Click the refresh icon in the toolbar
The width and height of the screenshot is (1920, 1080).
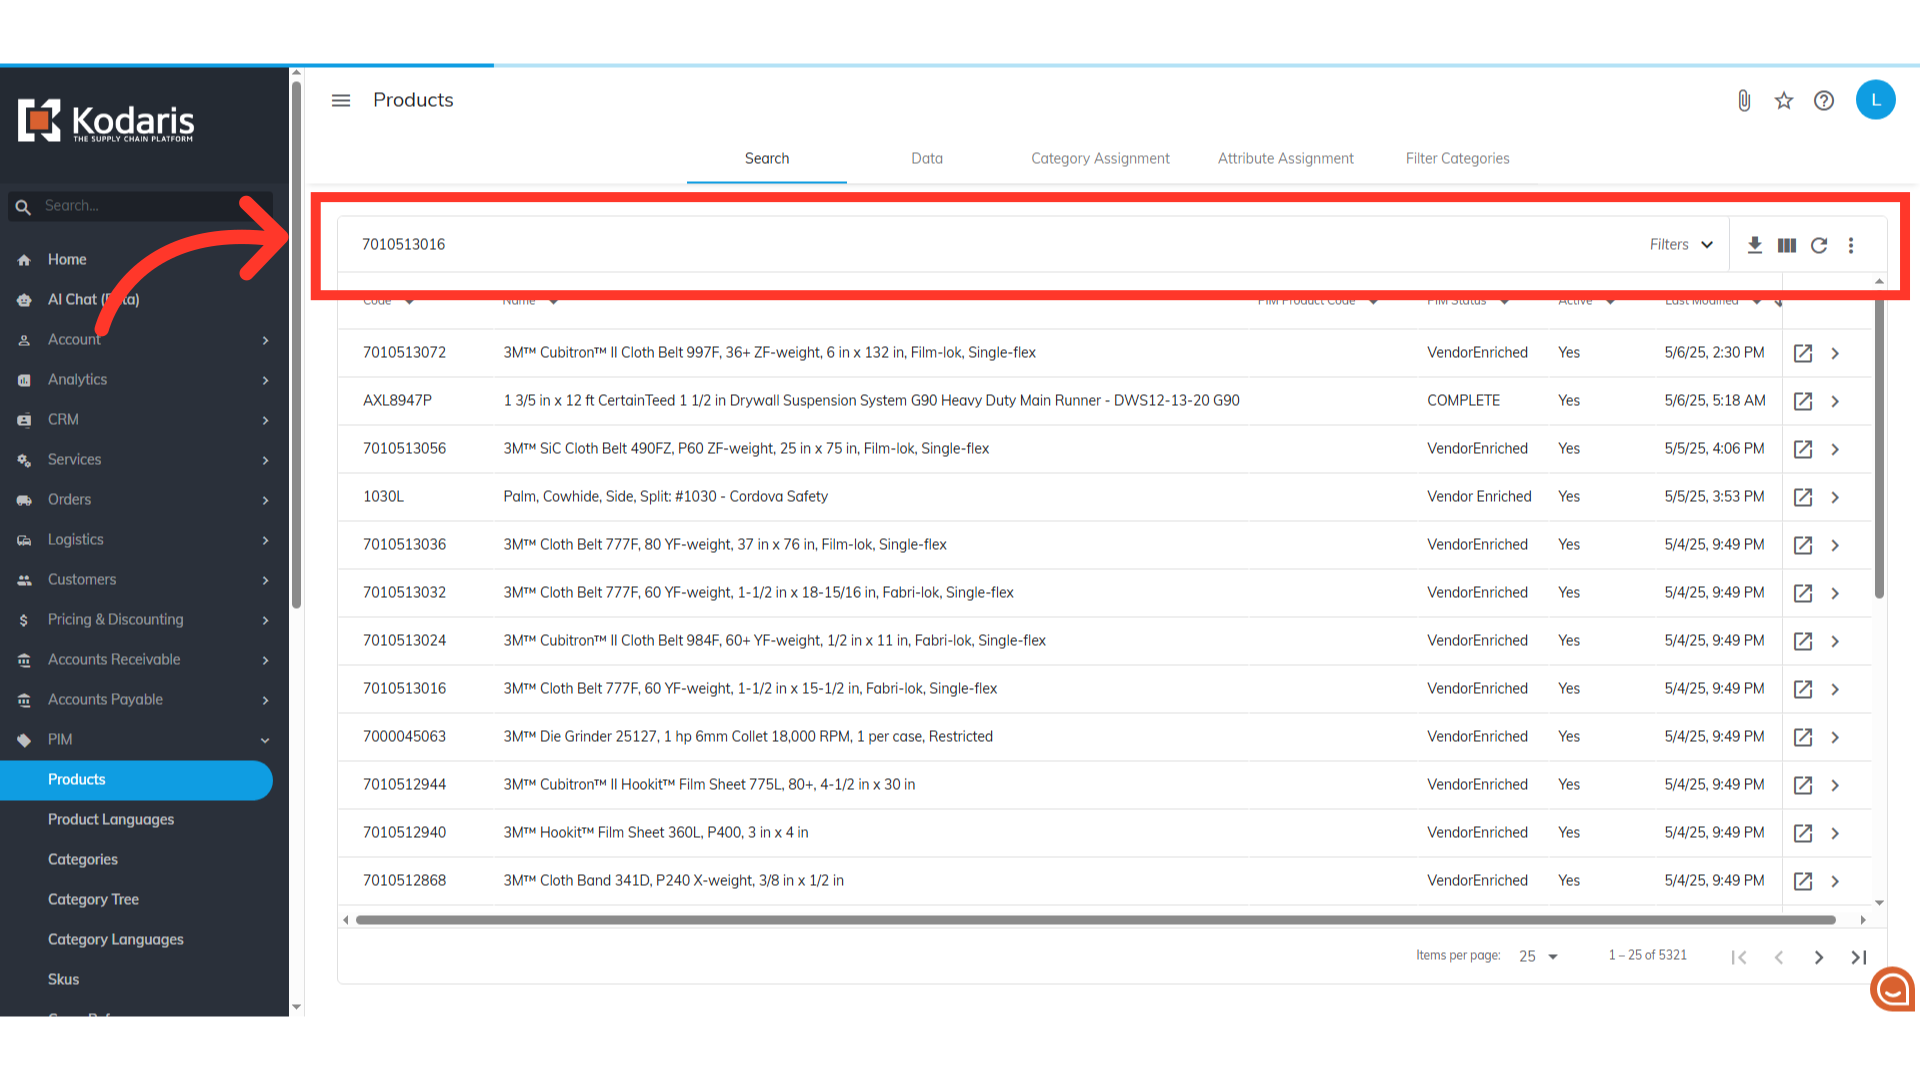tap(1819, 245)
